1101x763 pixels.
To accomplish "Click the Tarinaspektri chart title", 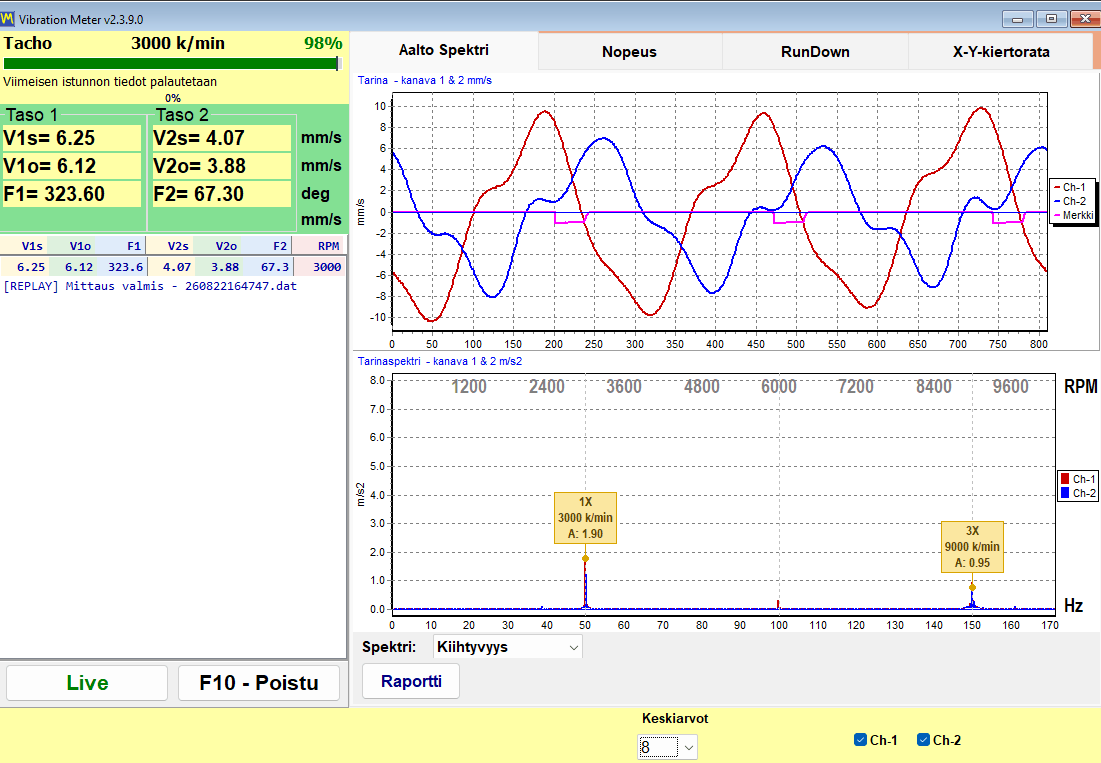I will click(440, 361).
